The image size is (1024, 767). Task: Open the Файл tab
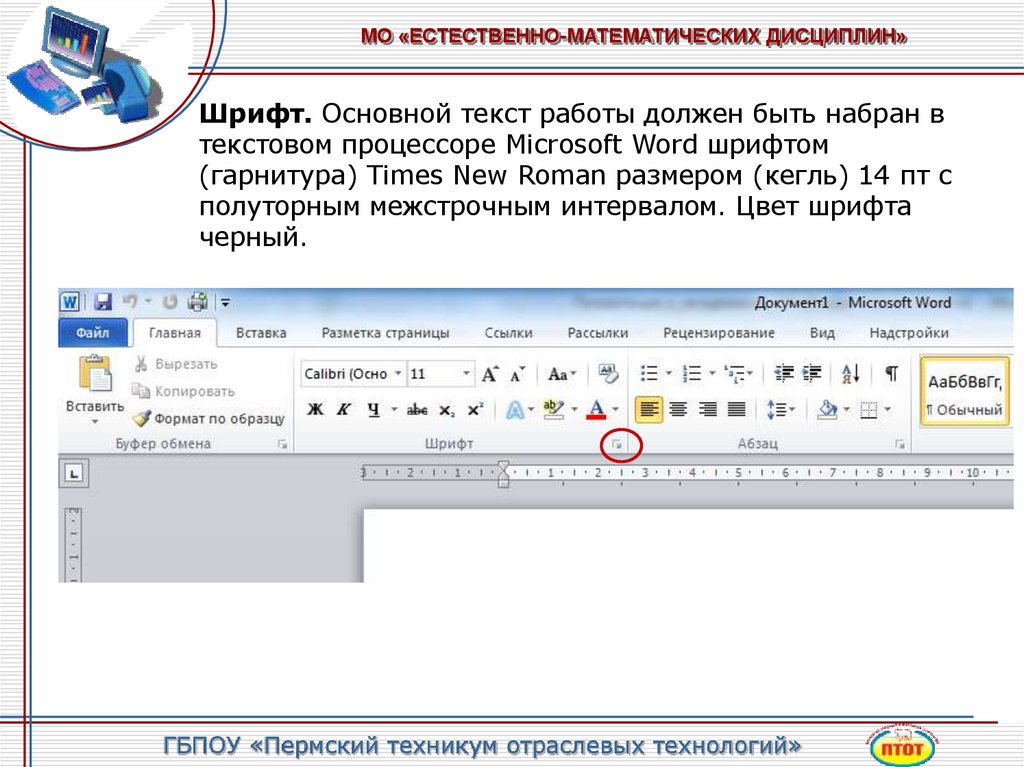point(92,333)
